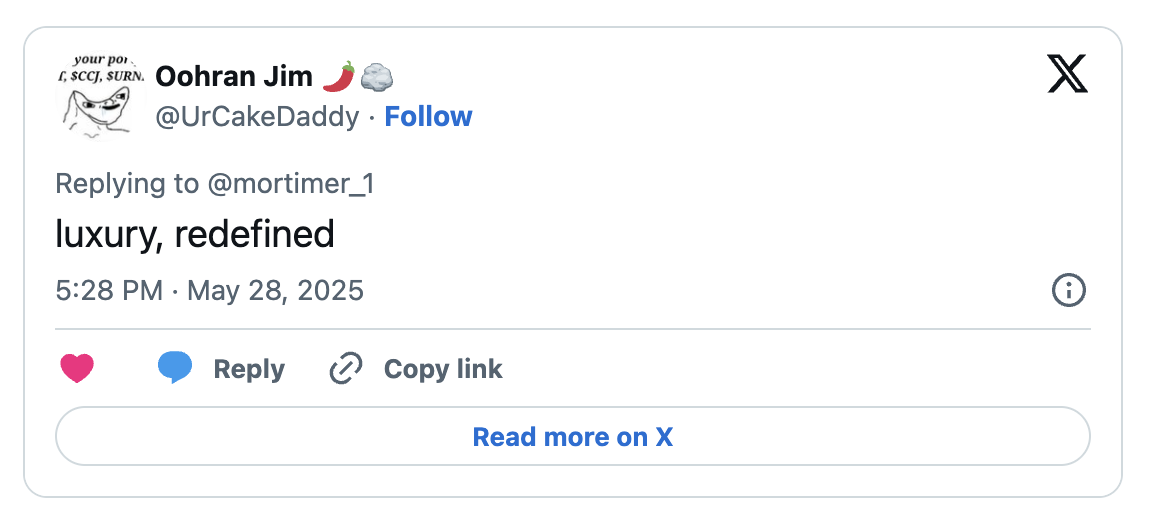Click the Copy link text label
The height and width of the screenshot is (516, 1170).
(443, 369)
